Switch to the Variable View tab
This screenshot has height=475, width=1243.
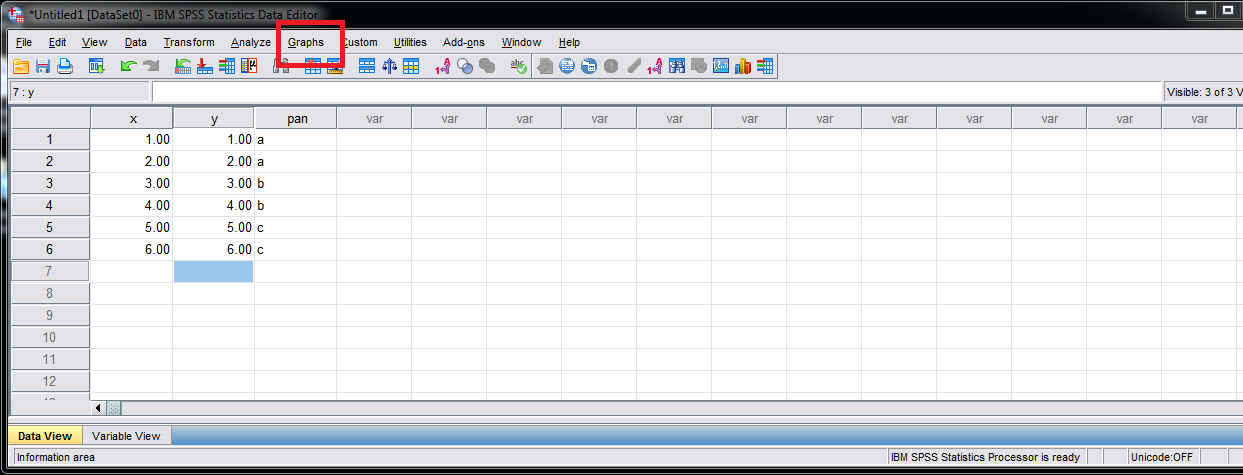click(126, 436)
